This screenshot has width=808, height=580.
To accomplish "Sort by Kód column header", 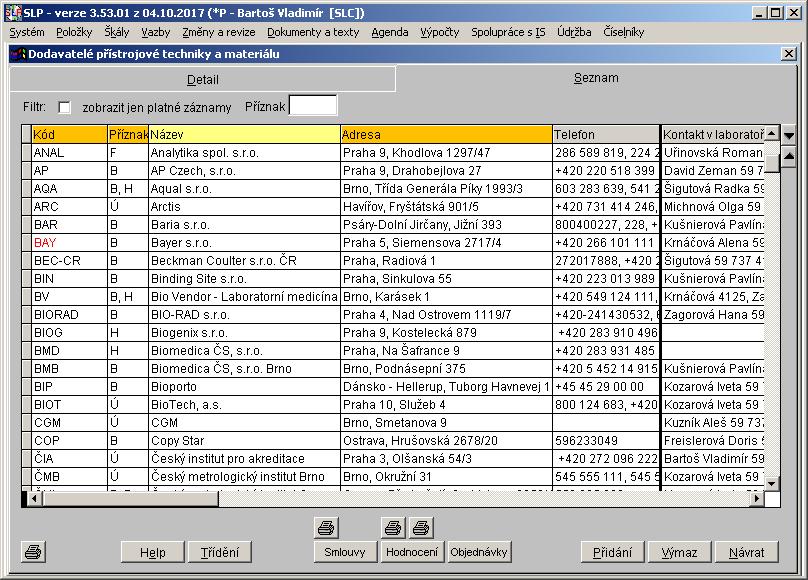I will click(x=69, y=134).
